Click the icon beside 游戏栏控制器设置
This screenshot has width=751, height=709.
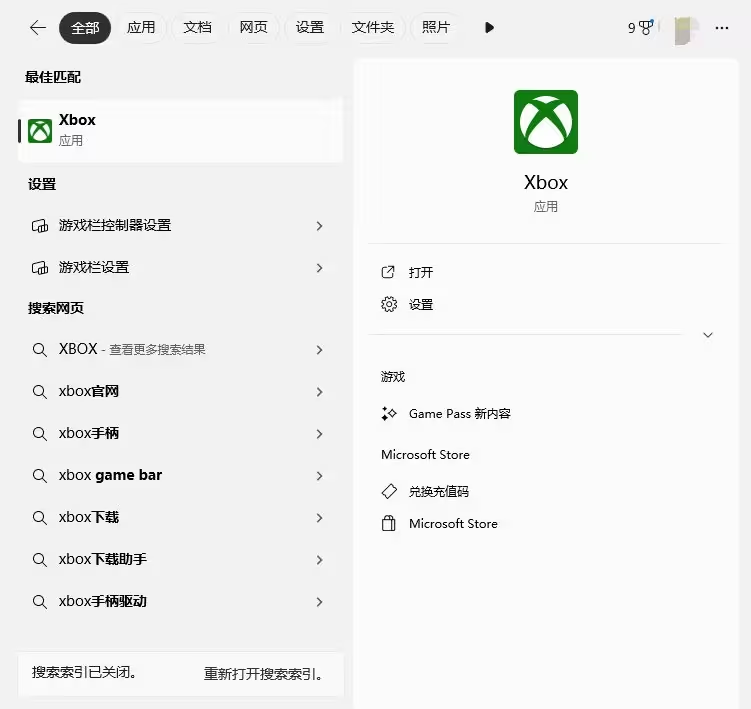[x=40, y=226]
